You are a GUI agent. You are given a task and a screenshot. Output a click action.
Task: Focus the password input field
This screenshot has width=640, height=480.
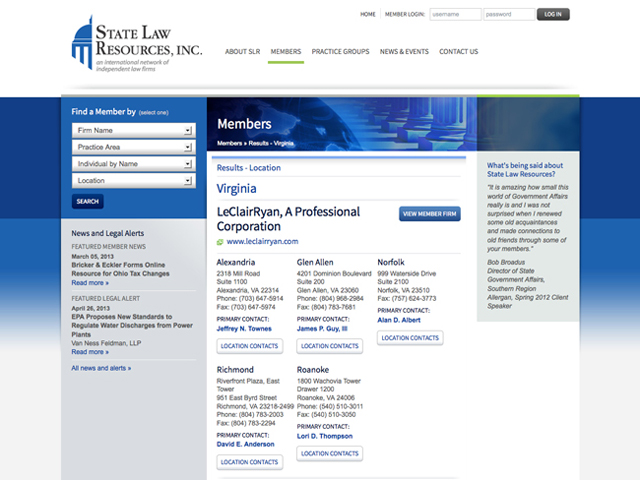(x=509, y=14)
